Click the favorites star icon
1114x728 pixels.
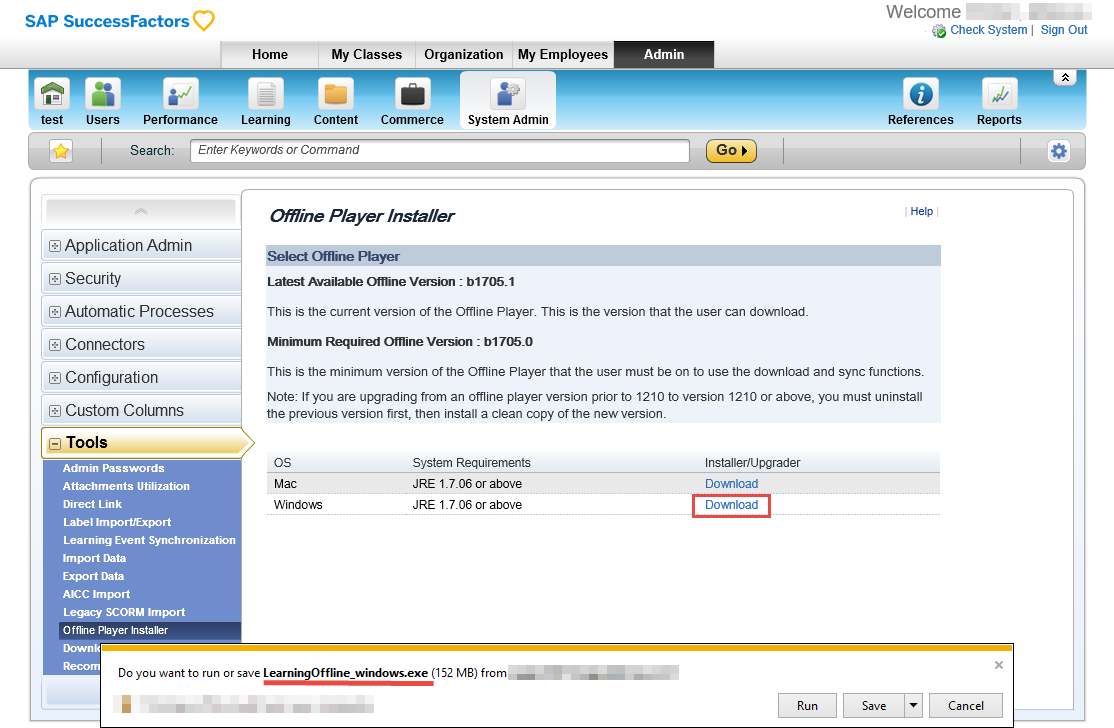(x=61, y=151)
